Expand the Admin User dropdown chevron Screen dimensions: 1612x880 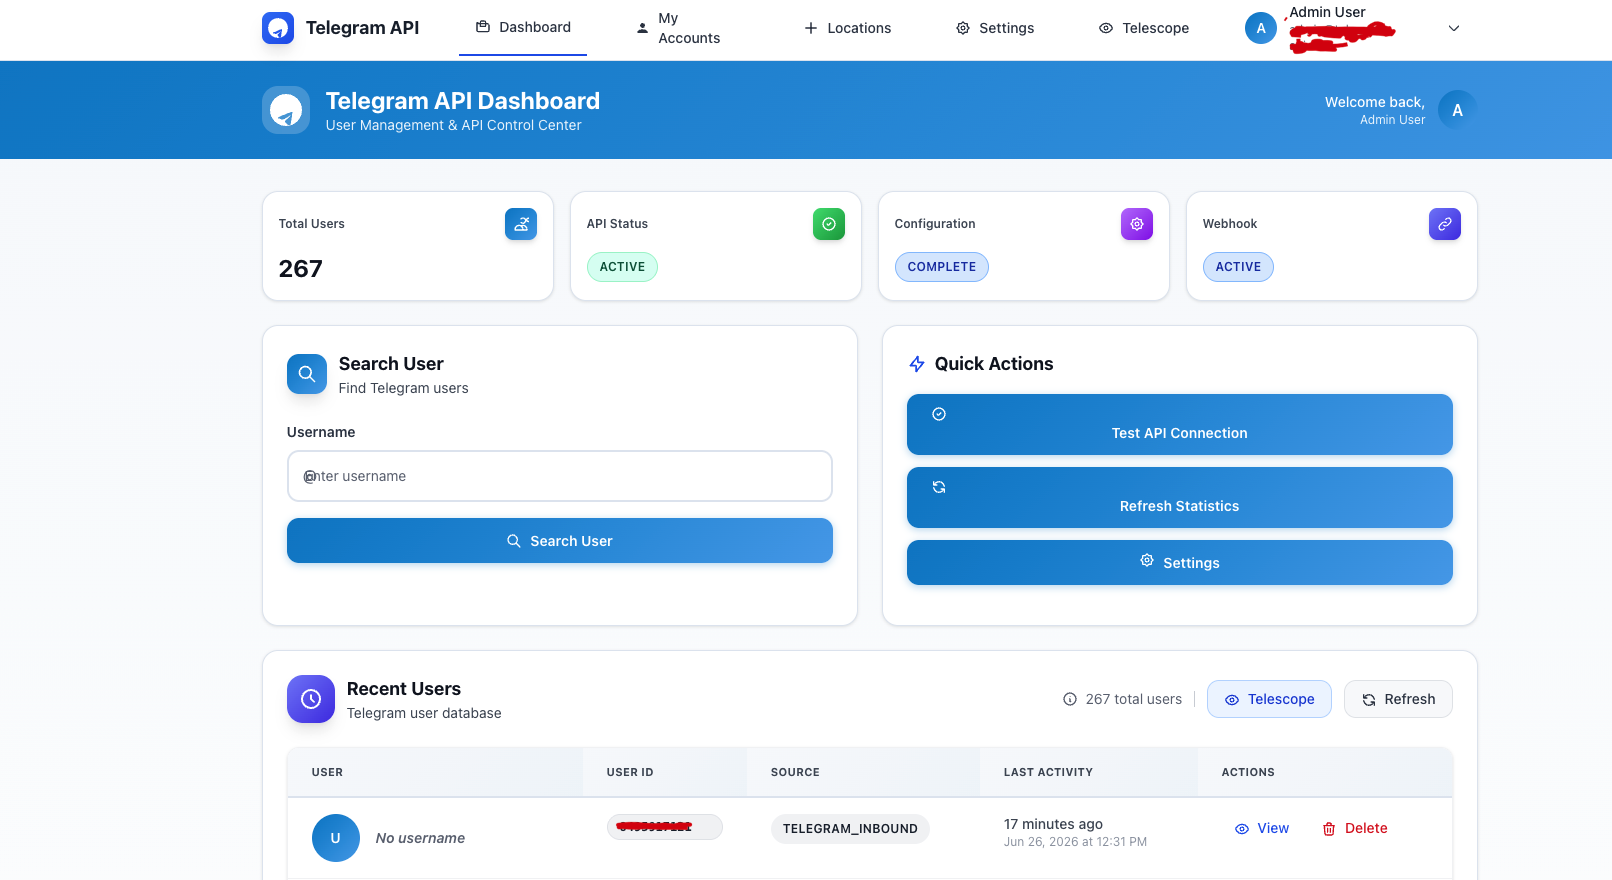point(1454,28)
